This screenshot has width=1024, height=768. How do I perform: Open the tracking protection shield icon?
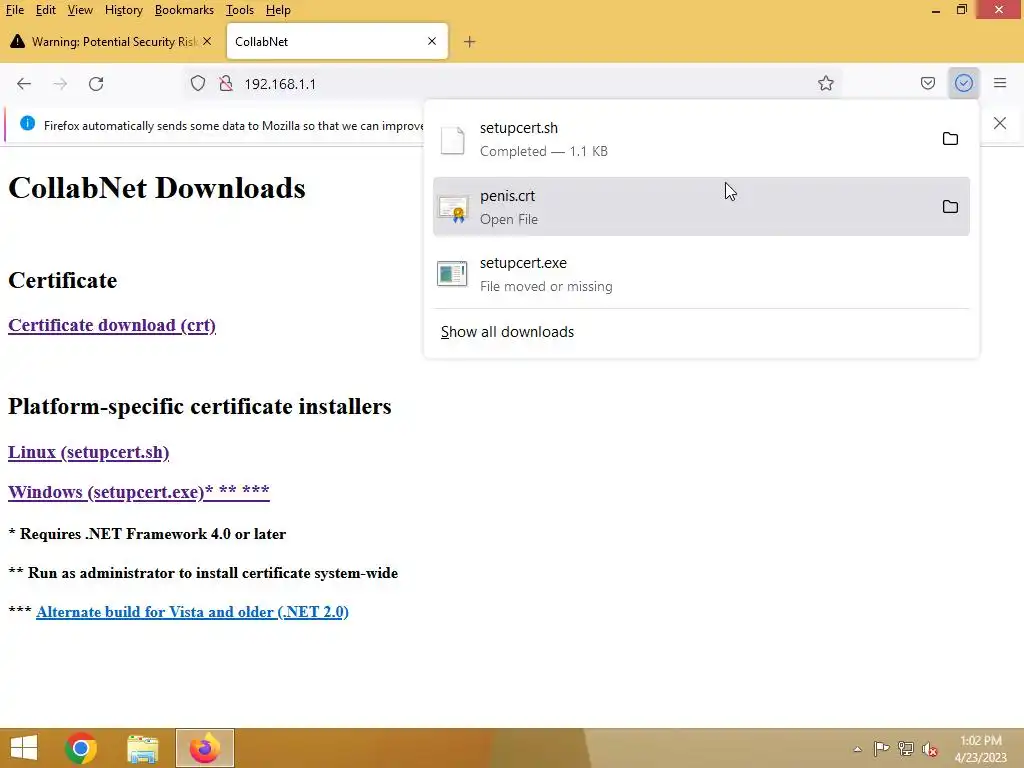[198, 84]
